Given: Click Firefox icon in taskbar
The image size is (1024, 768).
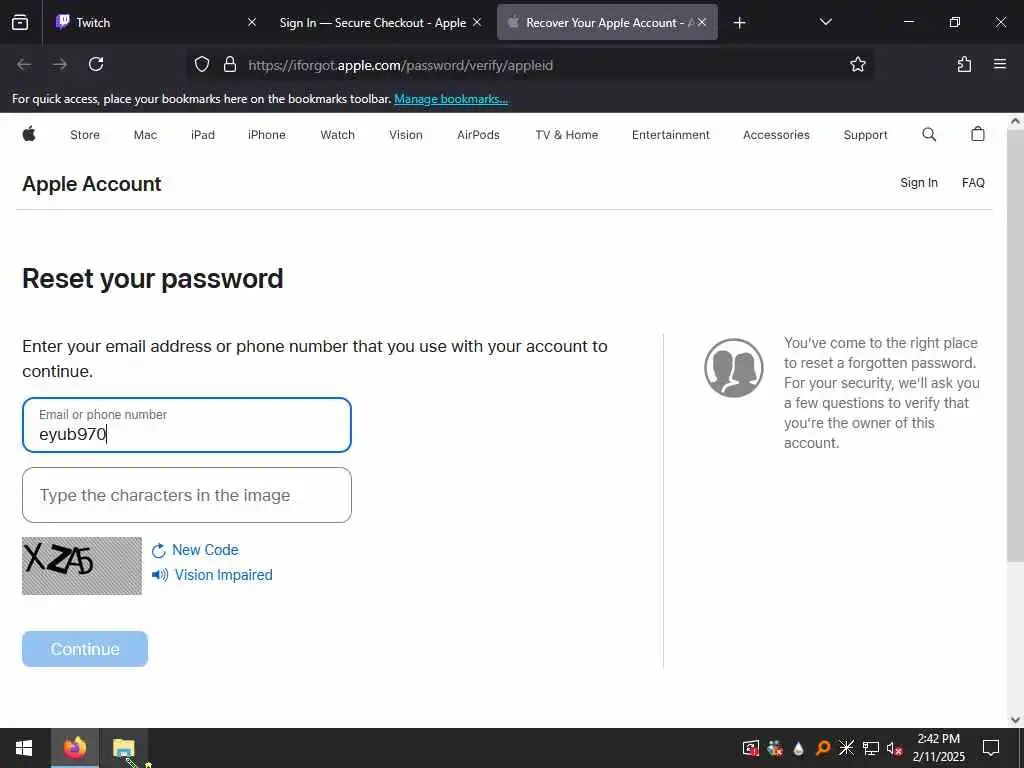Looking at the screenshot, I should (74, 747).
